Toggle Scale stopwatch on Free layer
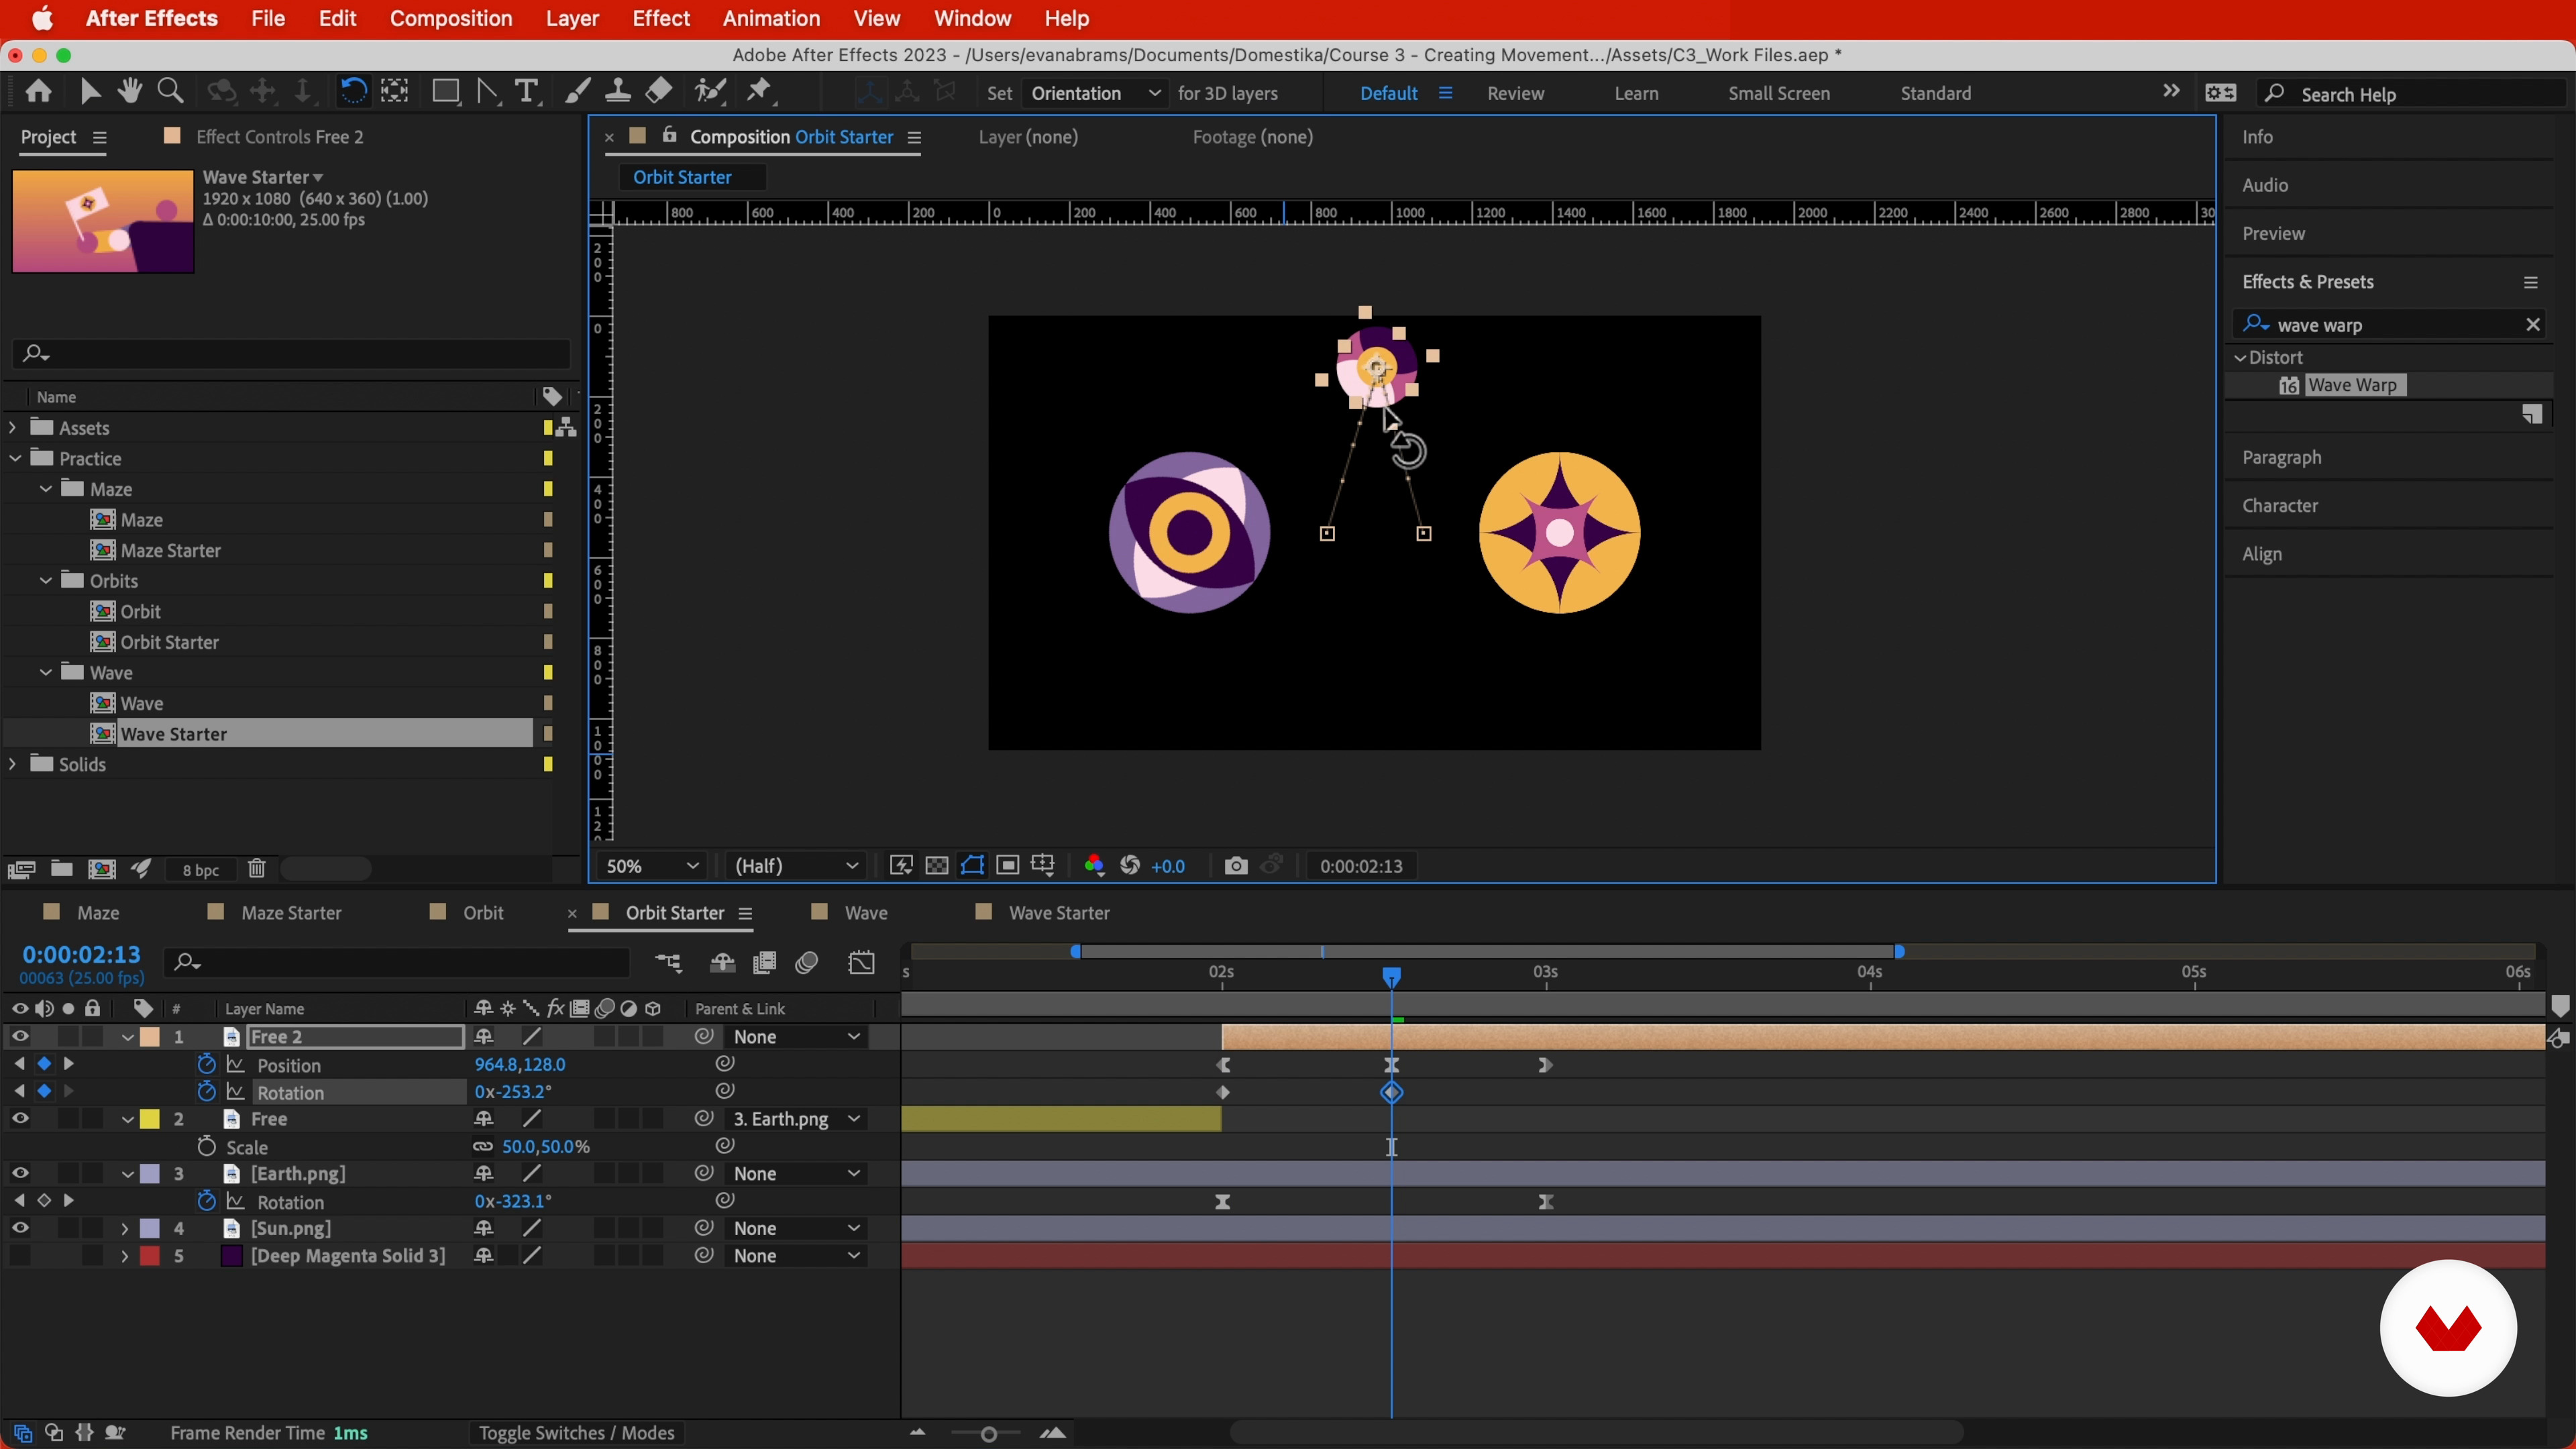2576x1449 pixels. (207, 1147)
